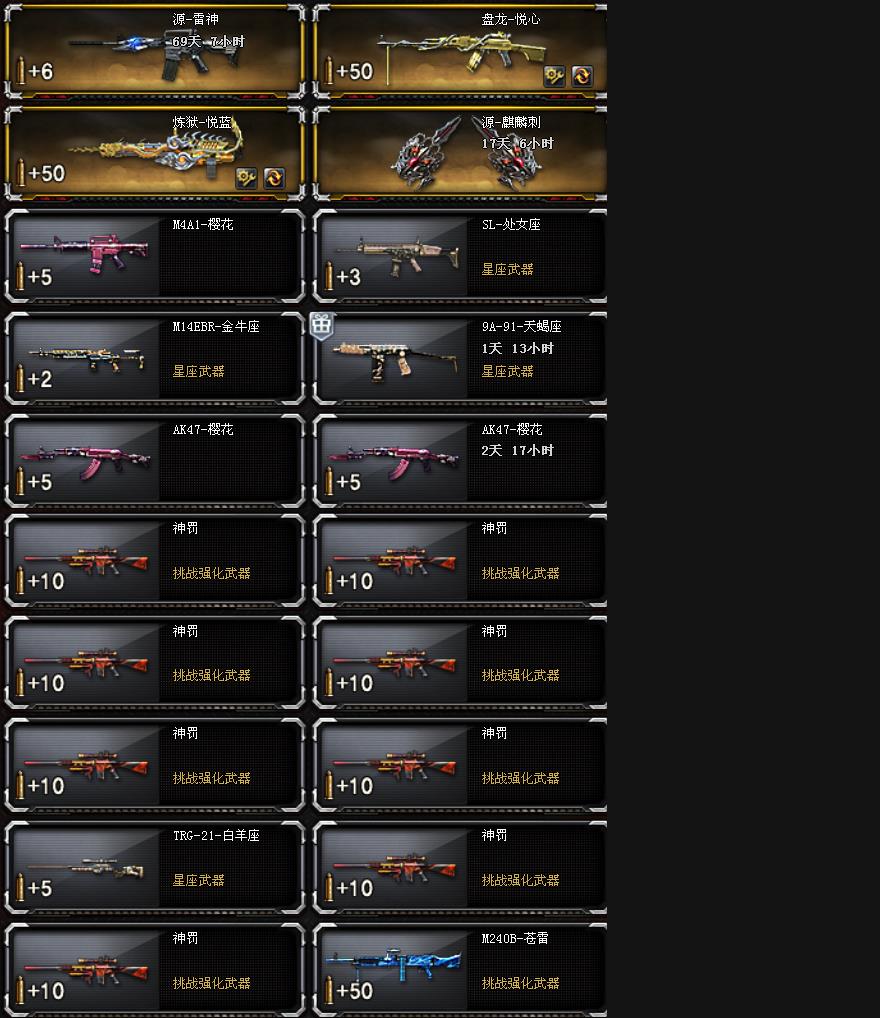Click the bullet icon on M240B-苍雷 card
The width and height of the screenshot is (880, 1018).
(x=329, y=990)
